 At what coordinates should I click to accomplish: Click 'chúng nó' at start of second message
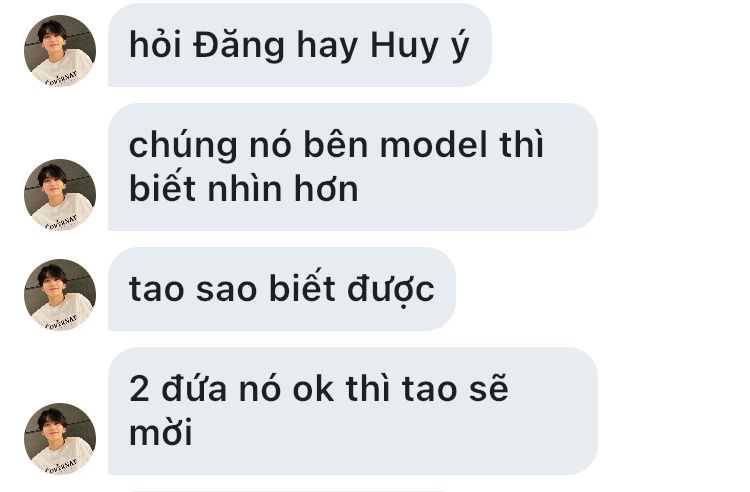(x=210, y=146)
